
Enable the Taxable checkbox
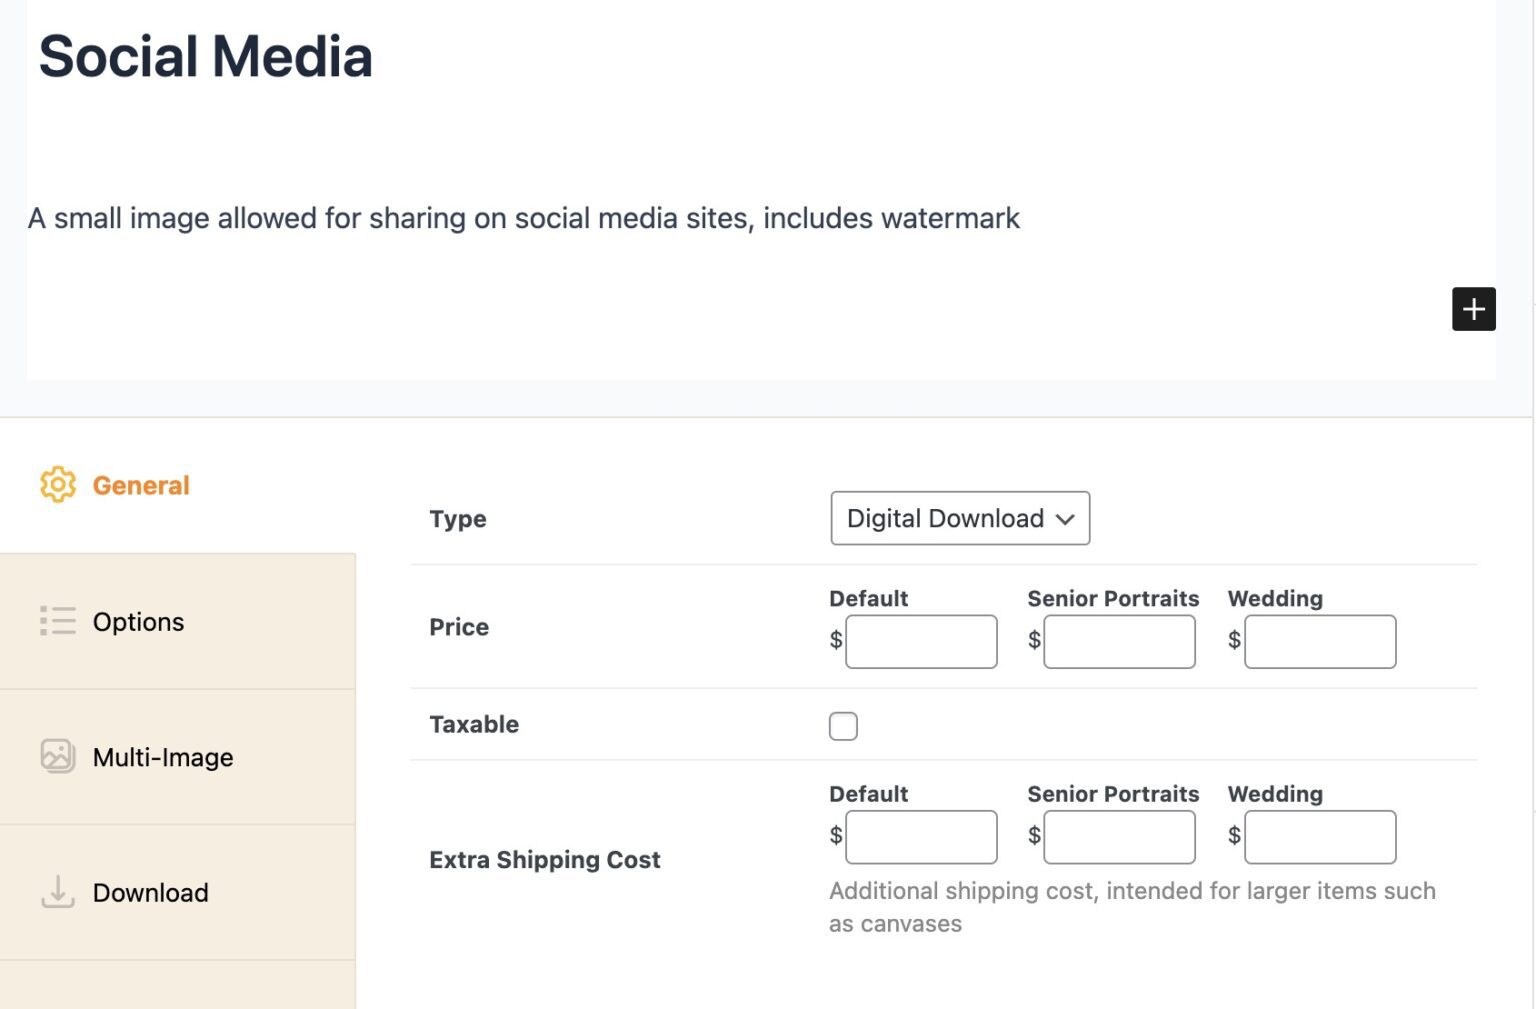coord(843,725)
